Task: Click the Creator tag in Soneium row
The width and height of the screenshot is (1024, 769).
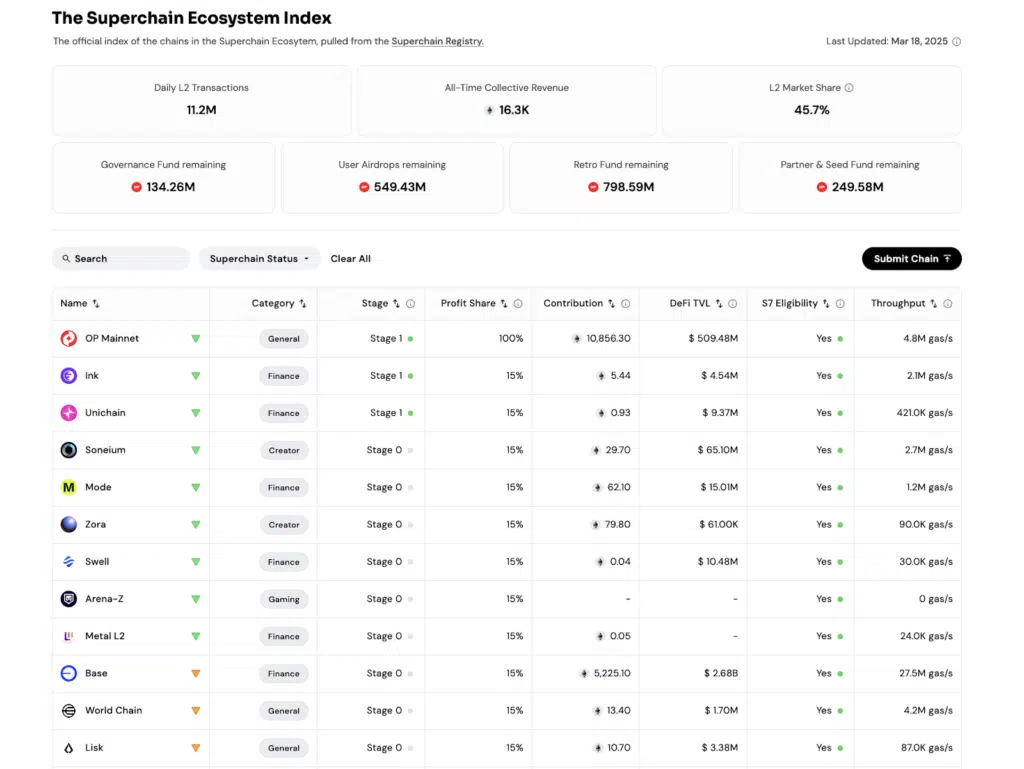Action: [283, 450]
